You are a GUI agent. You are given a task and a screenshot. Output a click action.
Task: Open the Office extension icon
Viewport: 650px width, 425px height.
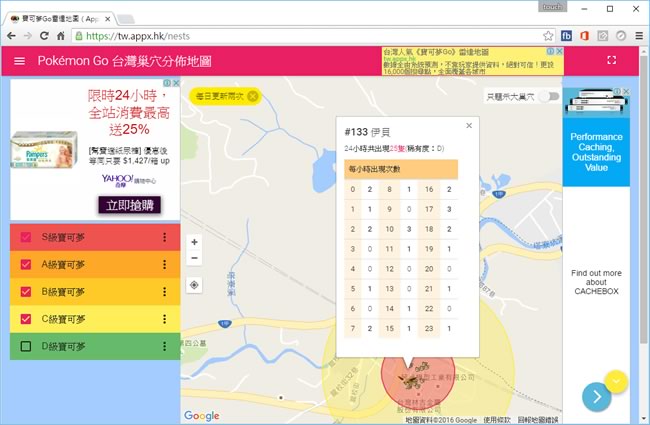(585, 36)
